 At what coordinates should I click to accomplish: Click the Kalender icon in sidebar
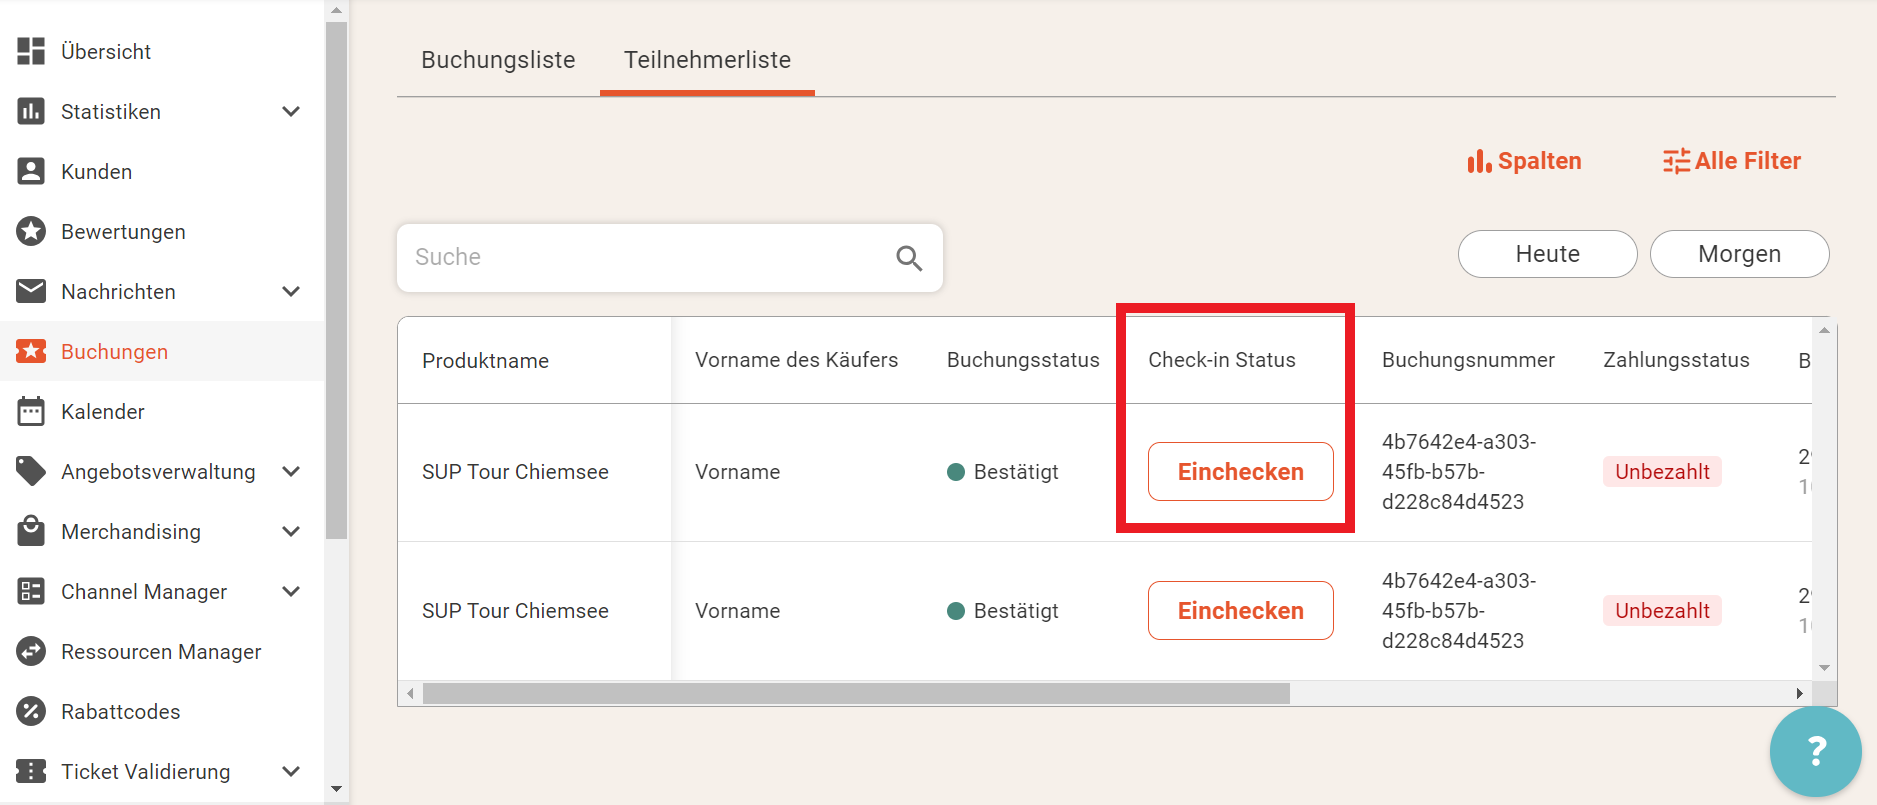pos(31,411)
